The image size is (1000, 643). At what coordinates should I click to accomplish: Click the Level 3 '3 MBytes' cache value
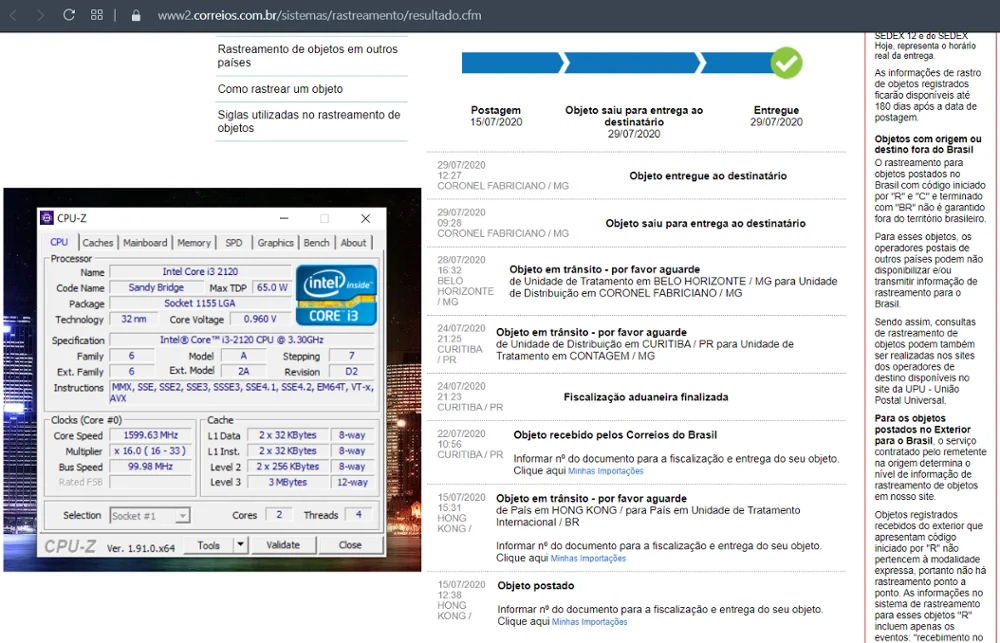[x=288, y=482]
